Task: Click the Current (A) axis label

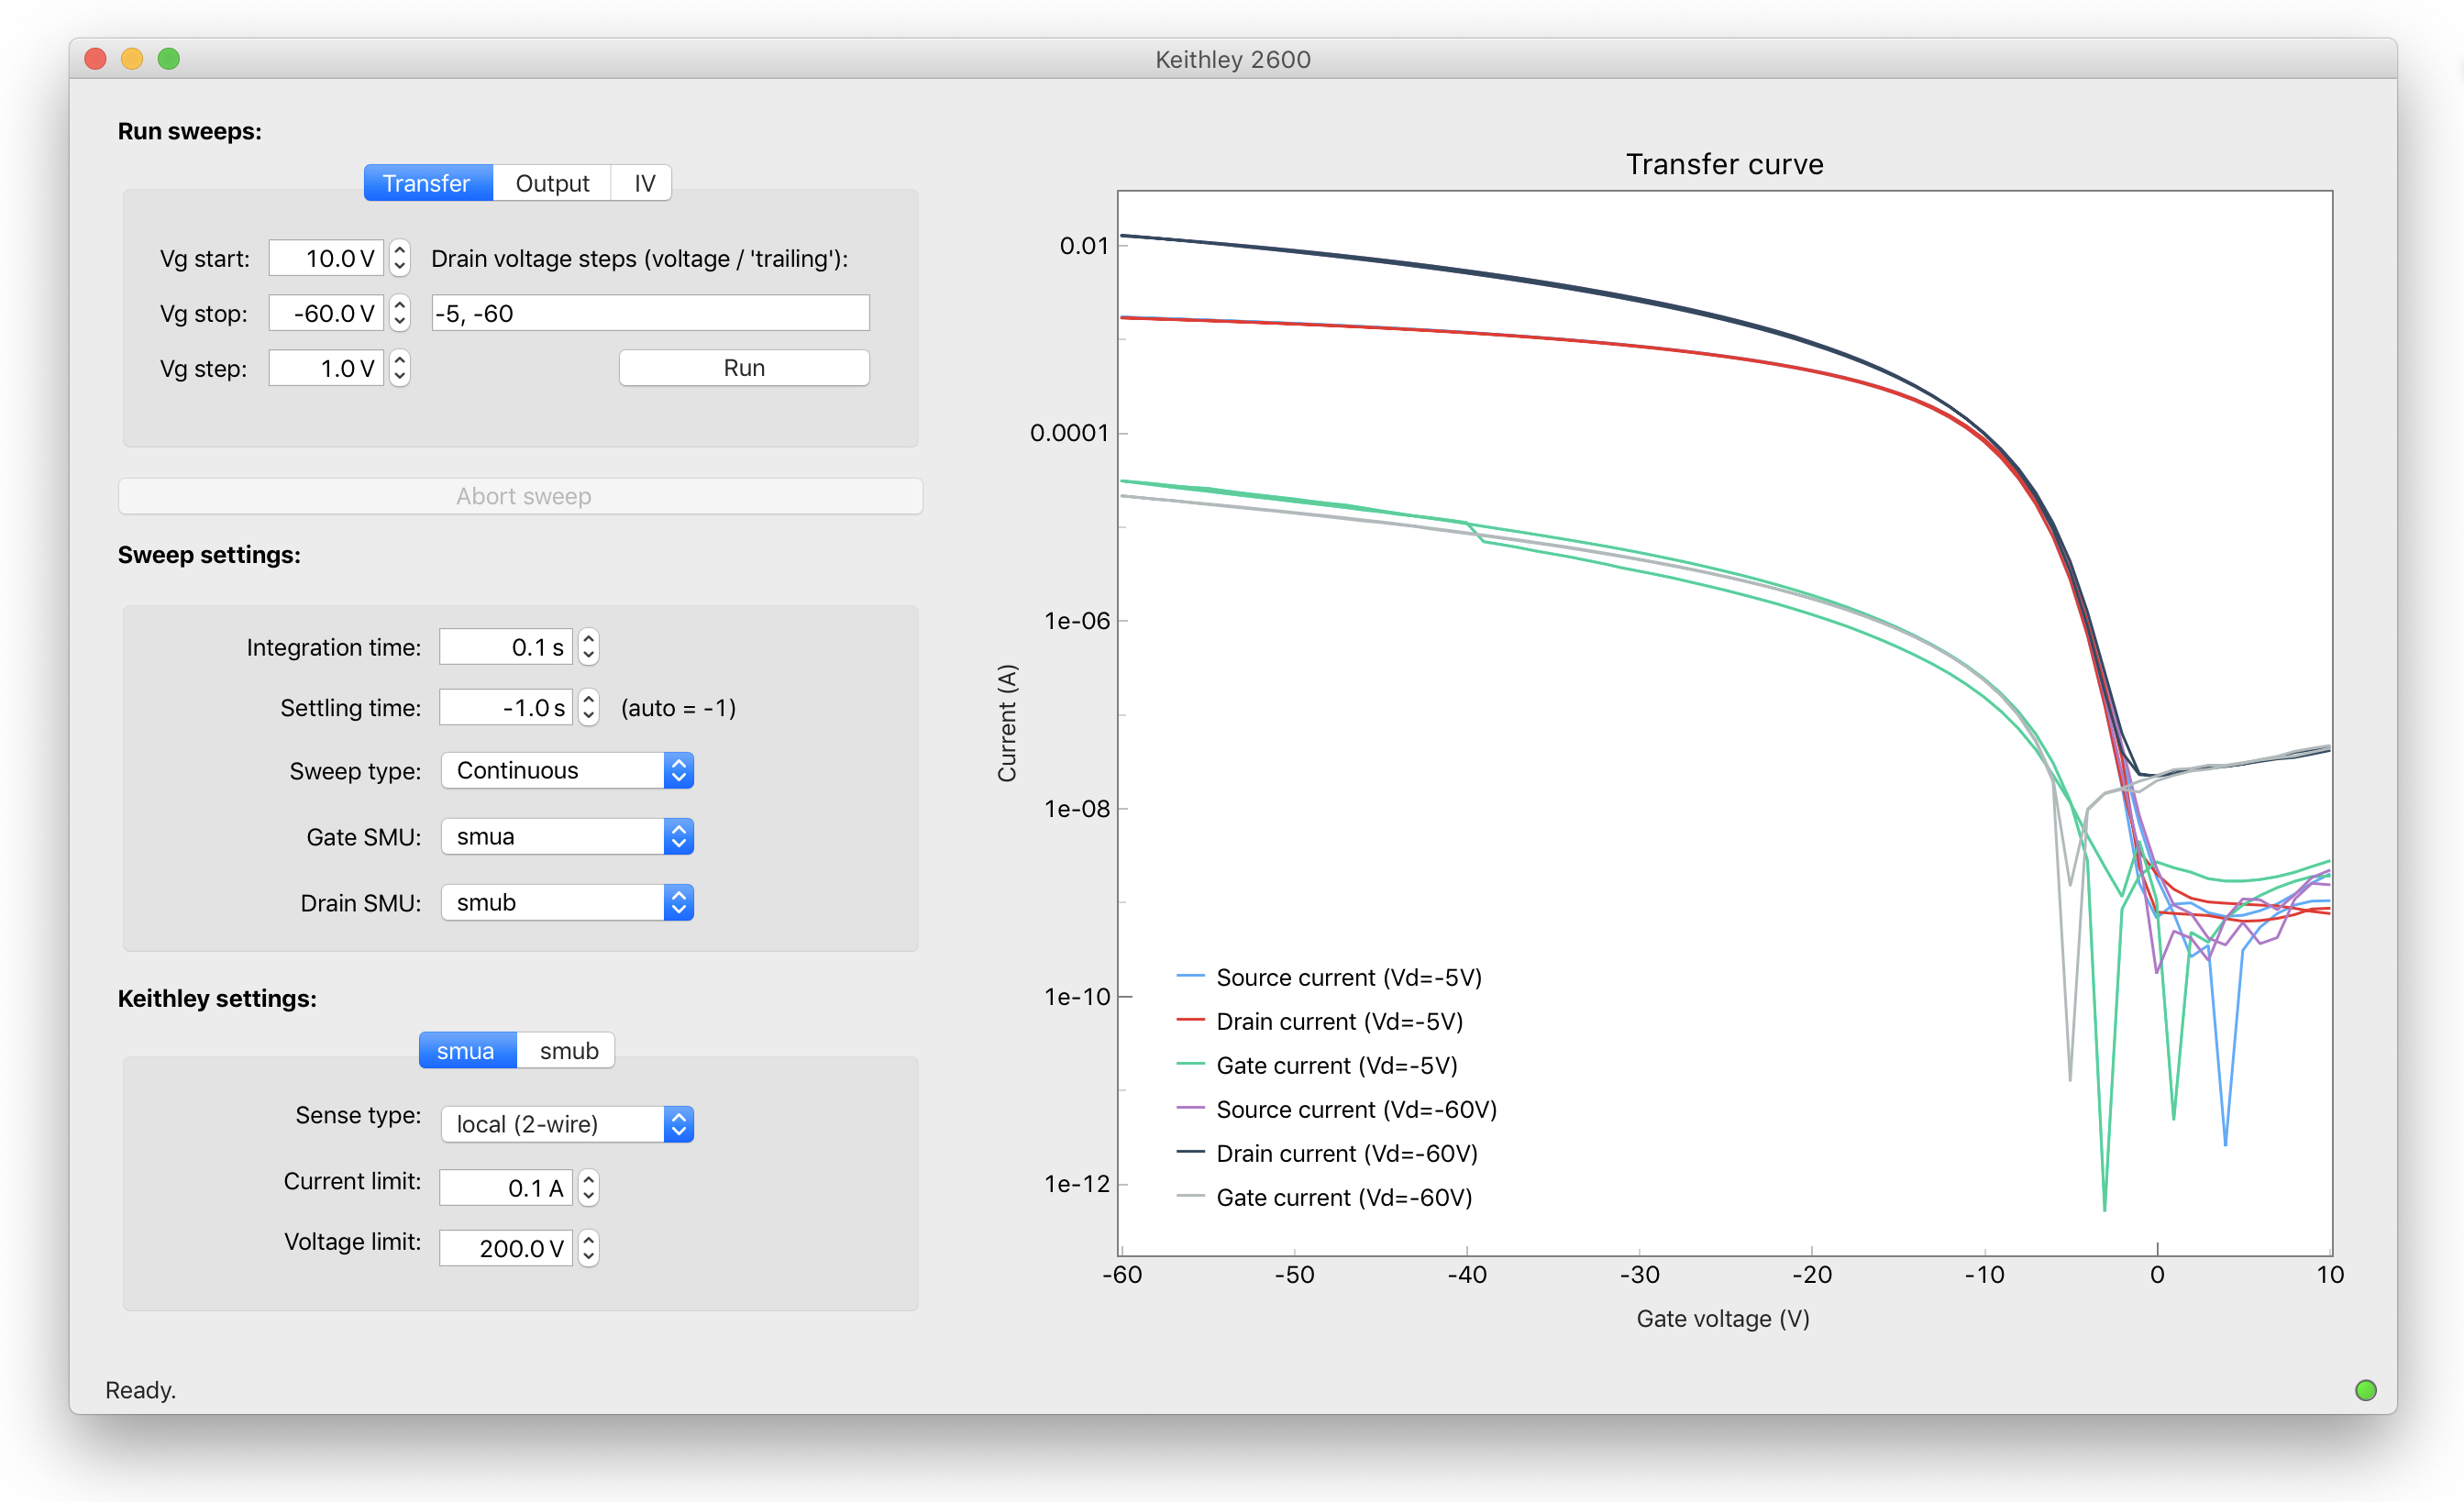Action: point(1007,723)
